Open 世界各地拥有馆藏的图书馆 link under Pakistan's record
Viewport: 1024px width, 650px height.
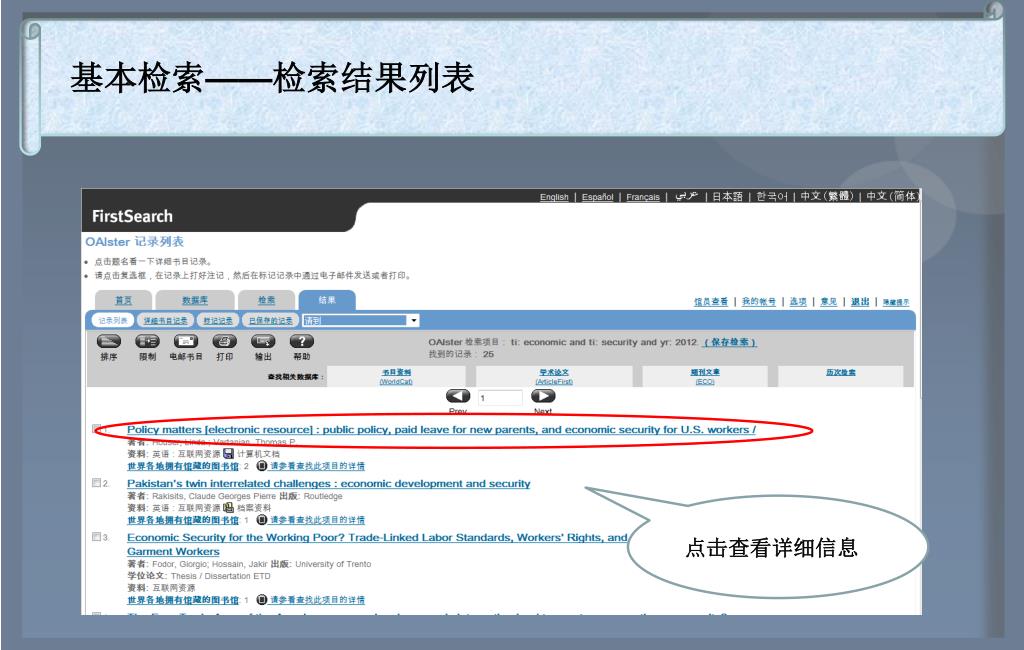[x=184, y=521]
